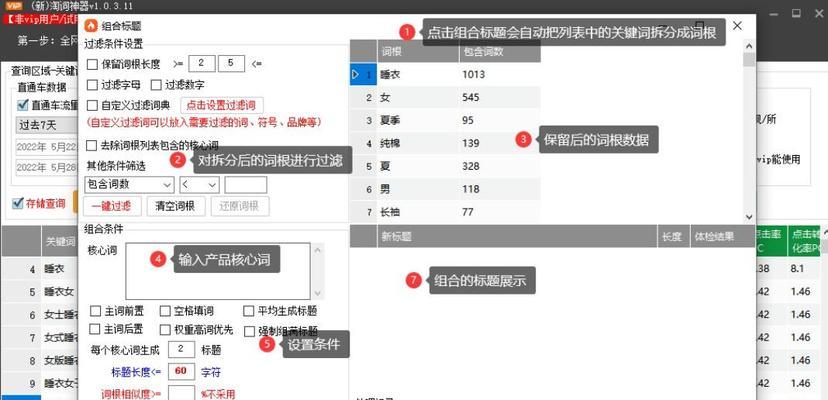Open the 包含词数 filter dropdown

pyautogui.click(x=129, y=184)
